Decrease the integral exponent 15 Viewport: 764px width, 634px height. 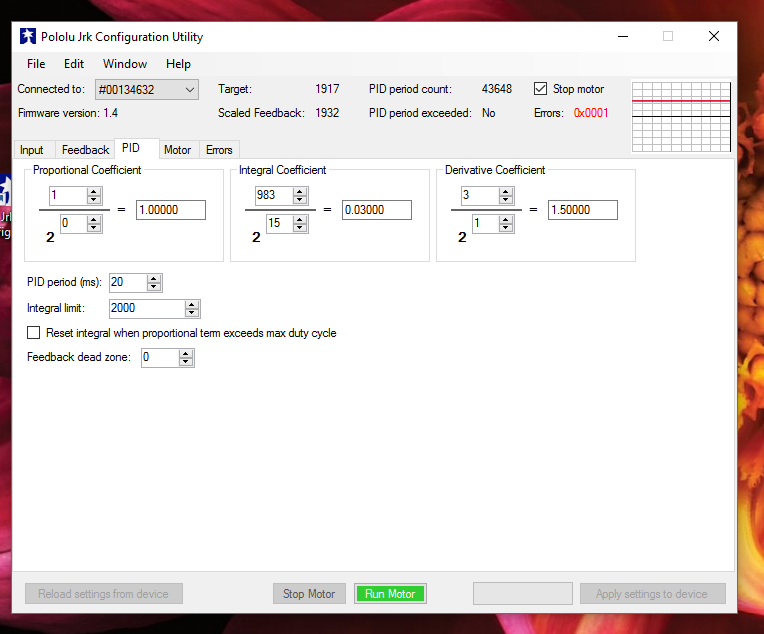[300, 228]
